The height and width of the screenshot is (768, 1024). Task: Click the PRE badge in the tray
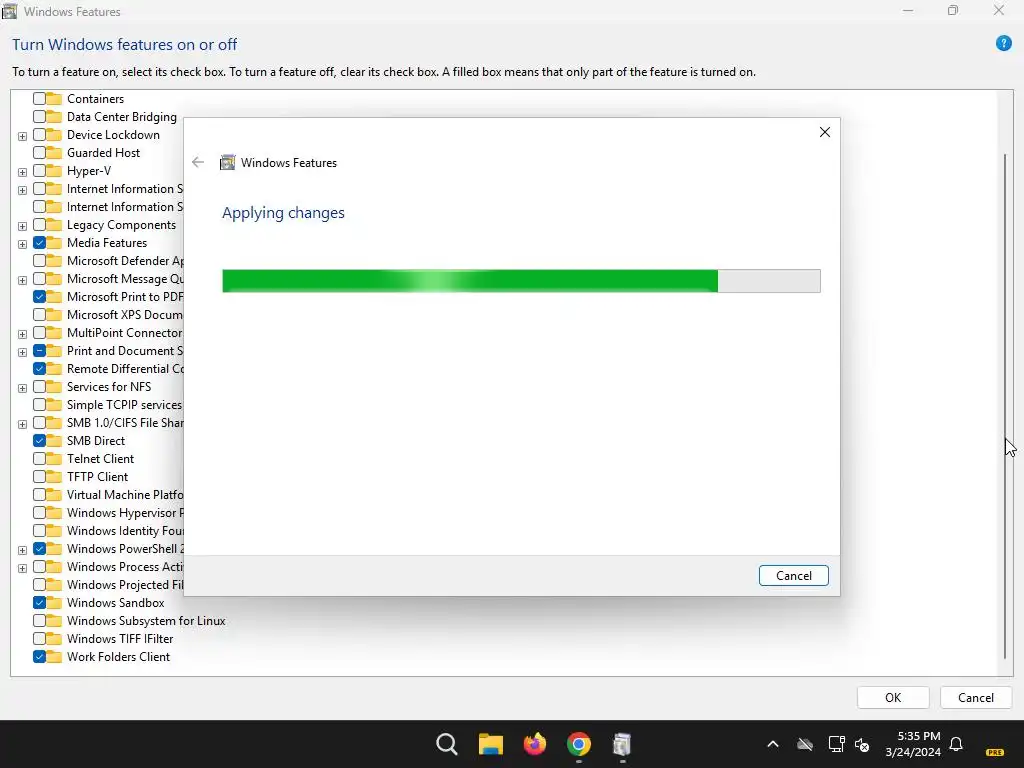pos(995,752)
